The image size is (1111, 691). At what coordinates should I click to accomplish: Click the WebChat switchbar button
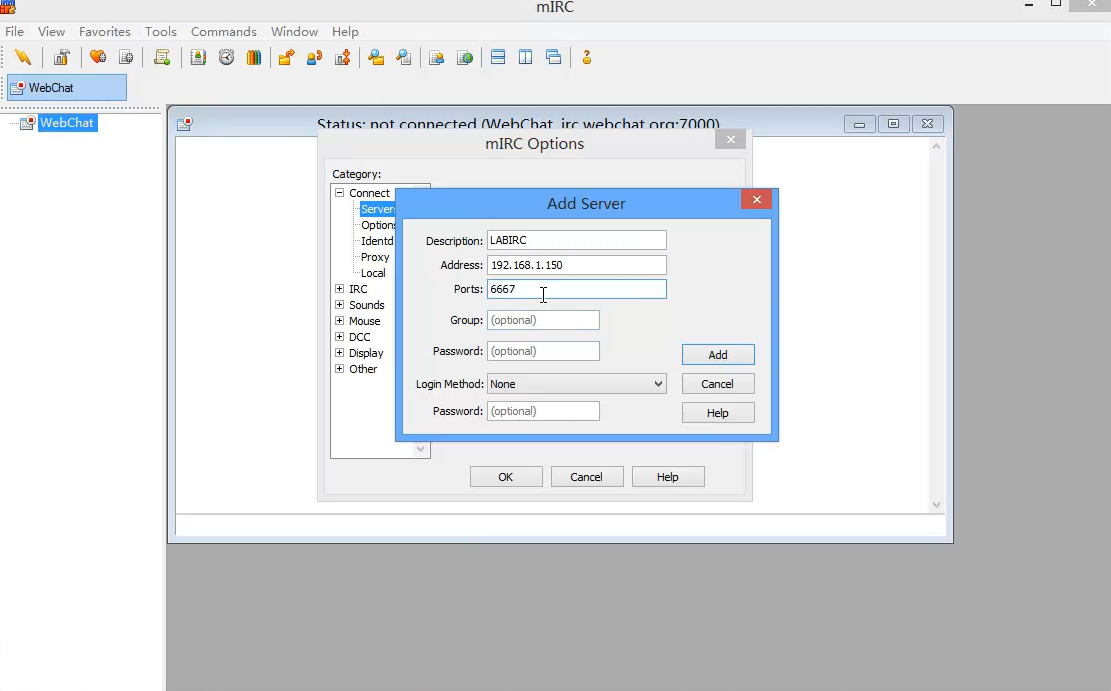67,88
